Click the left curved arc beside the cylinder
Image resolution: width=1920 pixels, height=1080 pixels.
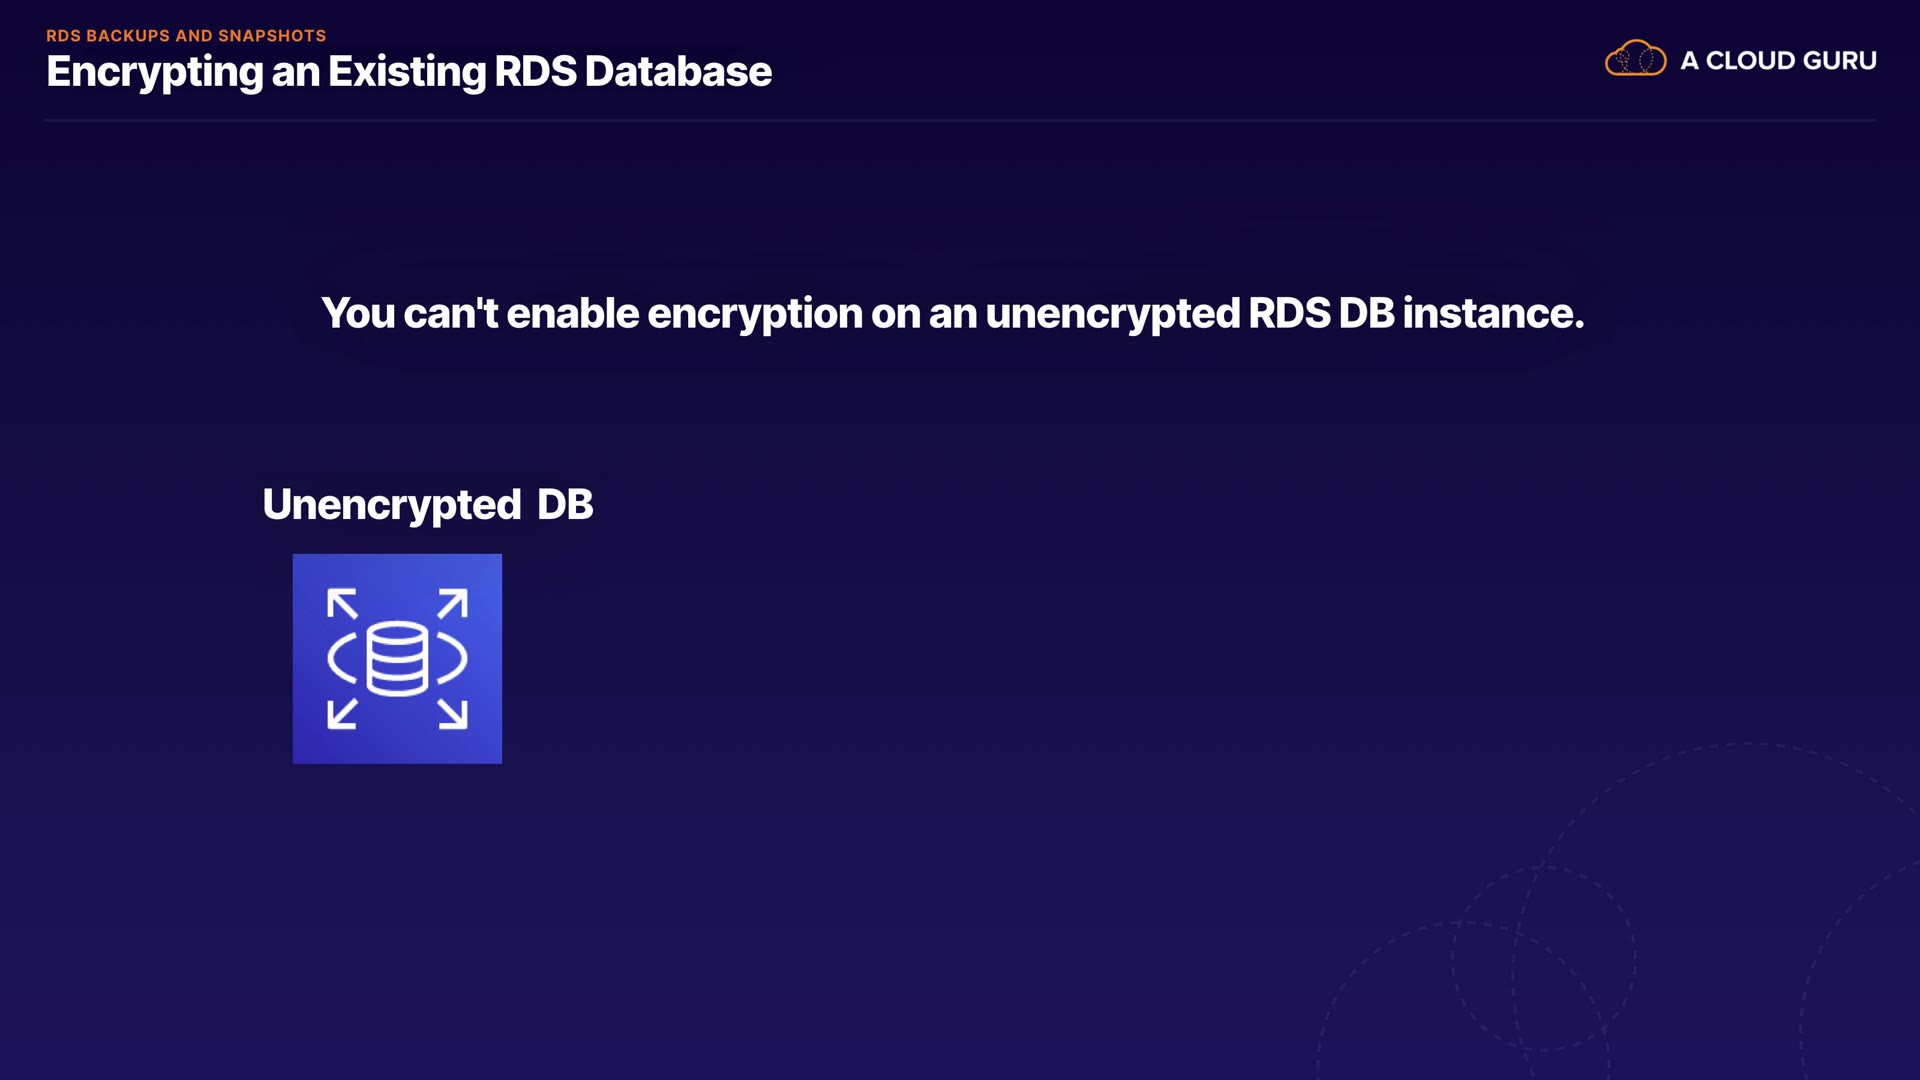pyautogui.click(x=340, y=659)
